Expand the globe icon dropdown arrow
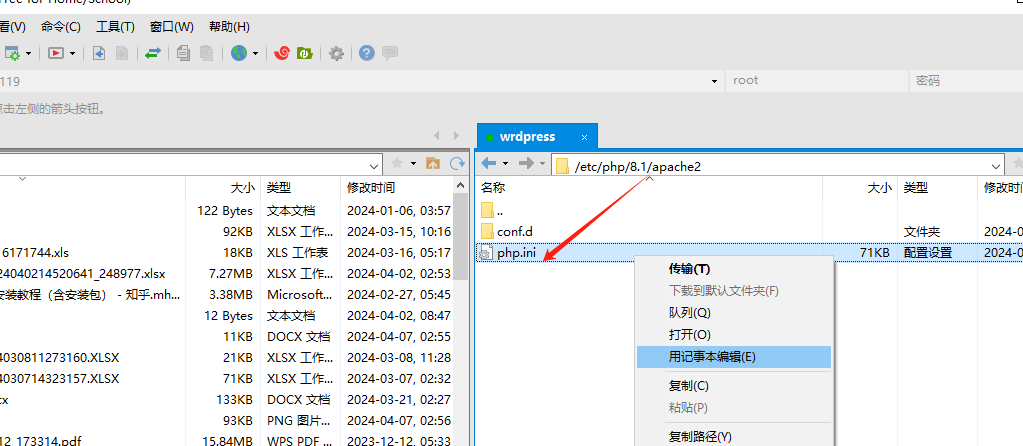Screen dimensions: 1023x446 tap(256, 53)
